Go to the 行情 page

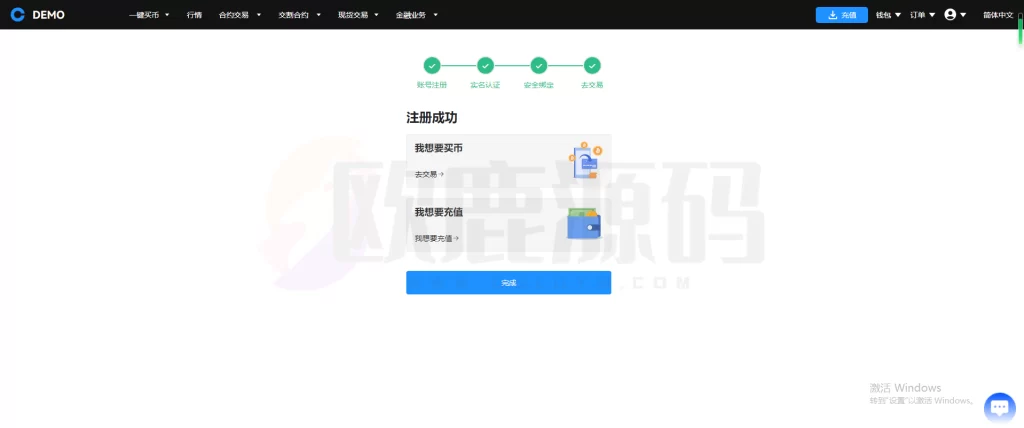pyautogui.click(x=194, y=14)
